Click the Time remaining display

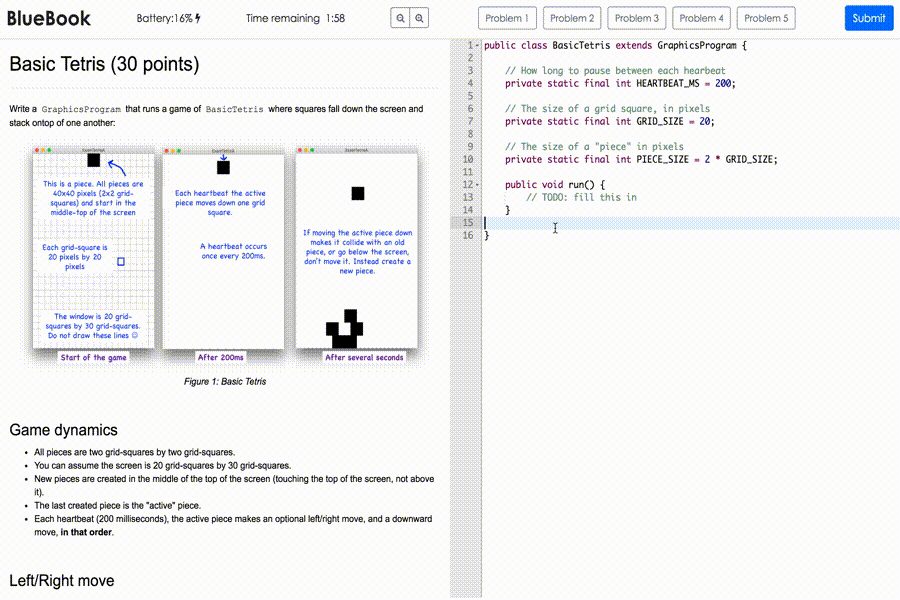pyautogui.click(x=295, y=18)
